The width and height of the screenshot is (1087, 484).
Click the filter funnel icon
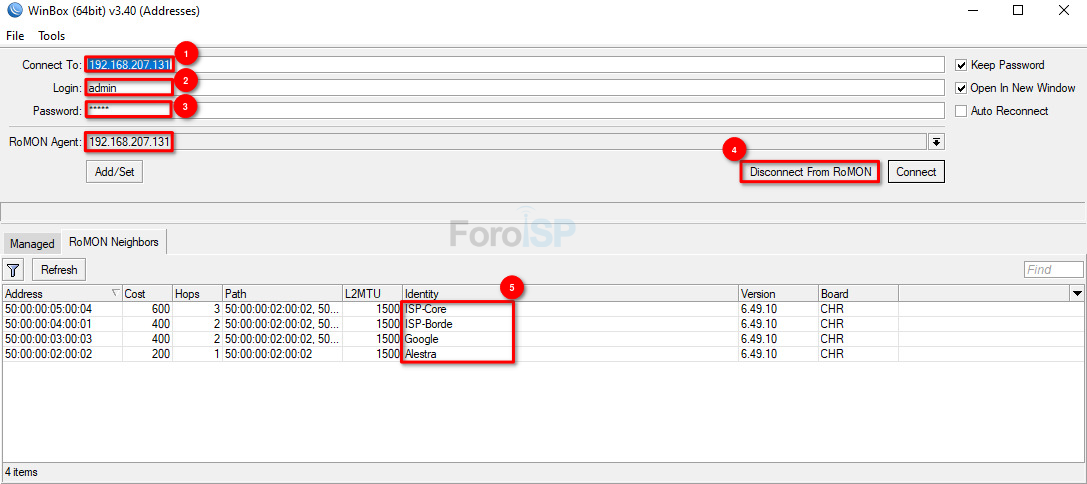13,270
